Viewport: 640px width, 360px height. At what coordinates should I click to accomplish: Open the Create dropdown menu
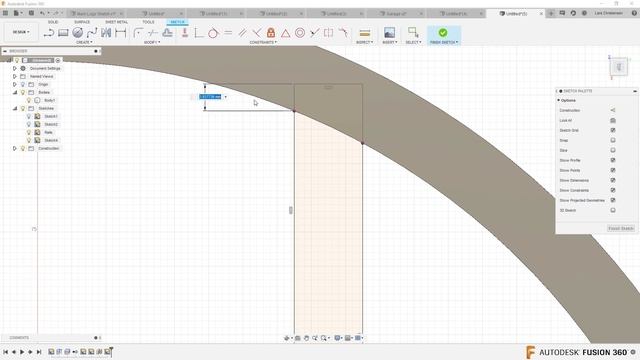(x=84, y=42)
